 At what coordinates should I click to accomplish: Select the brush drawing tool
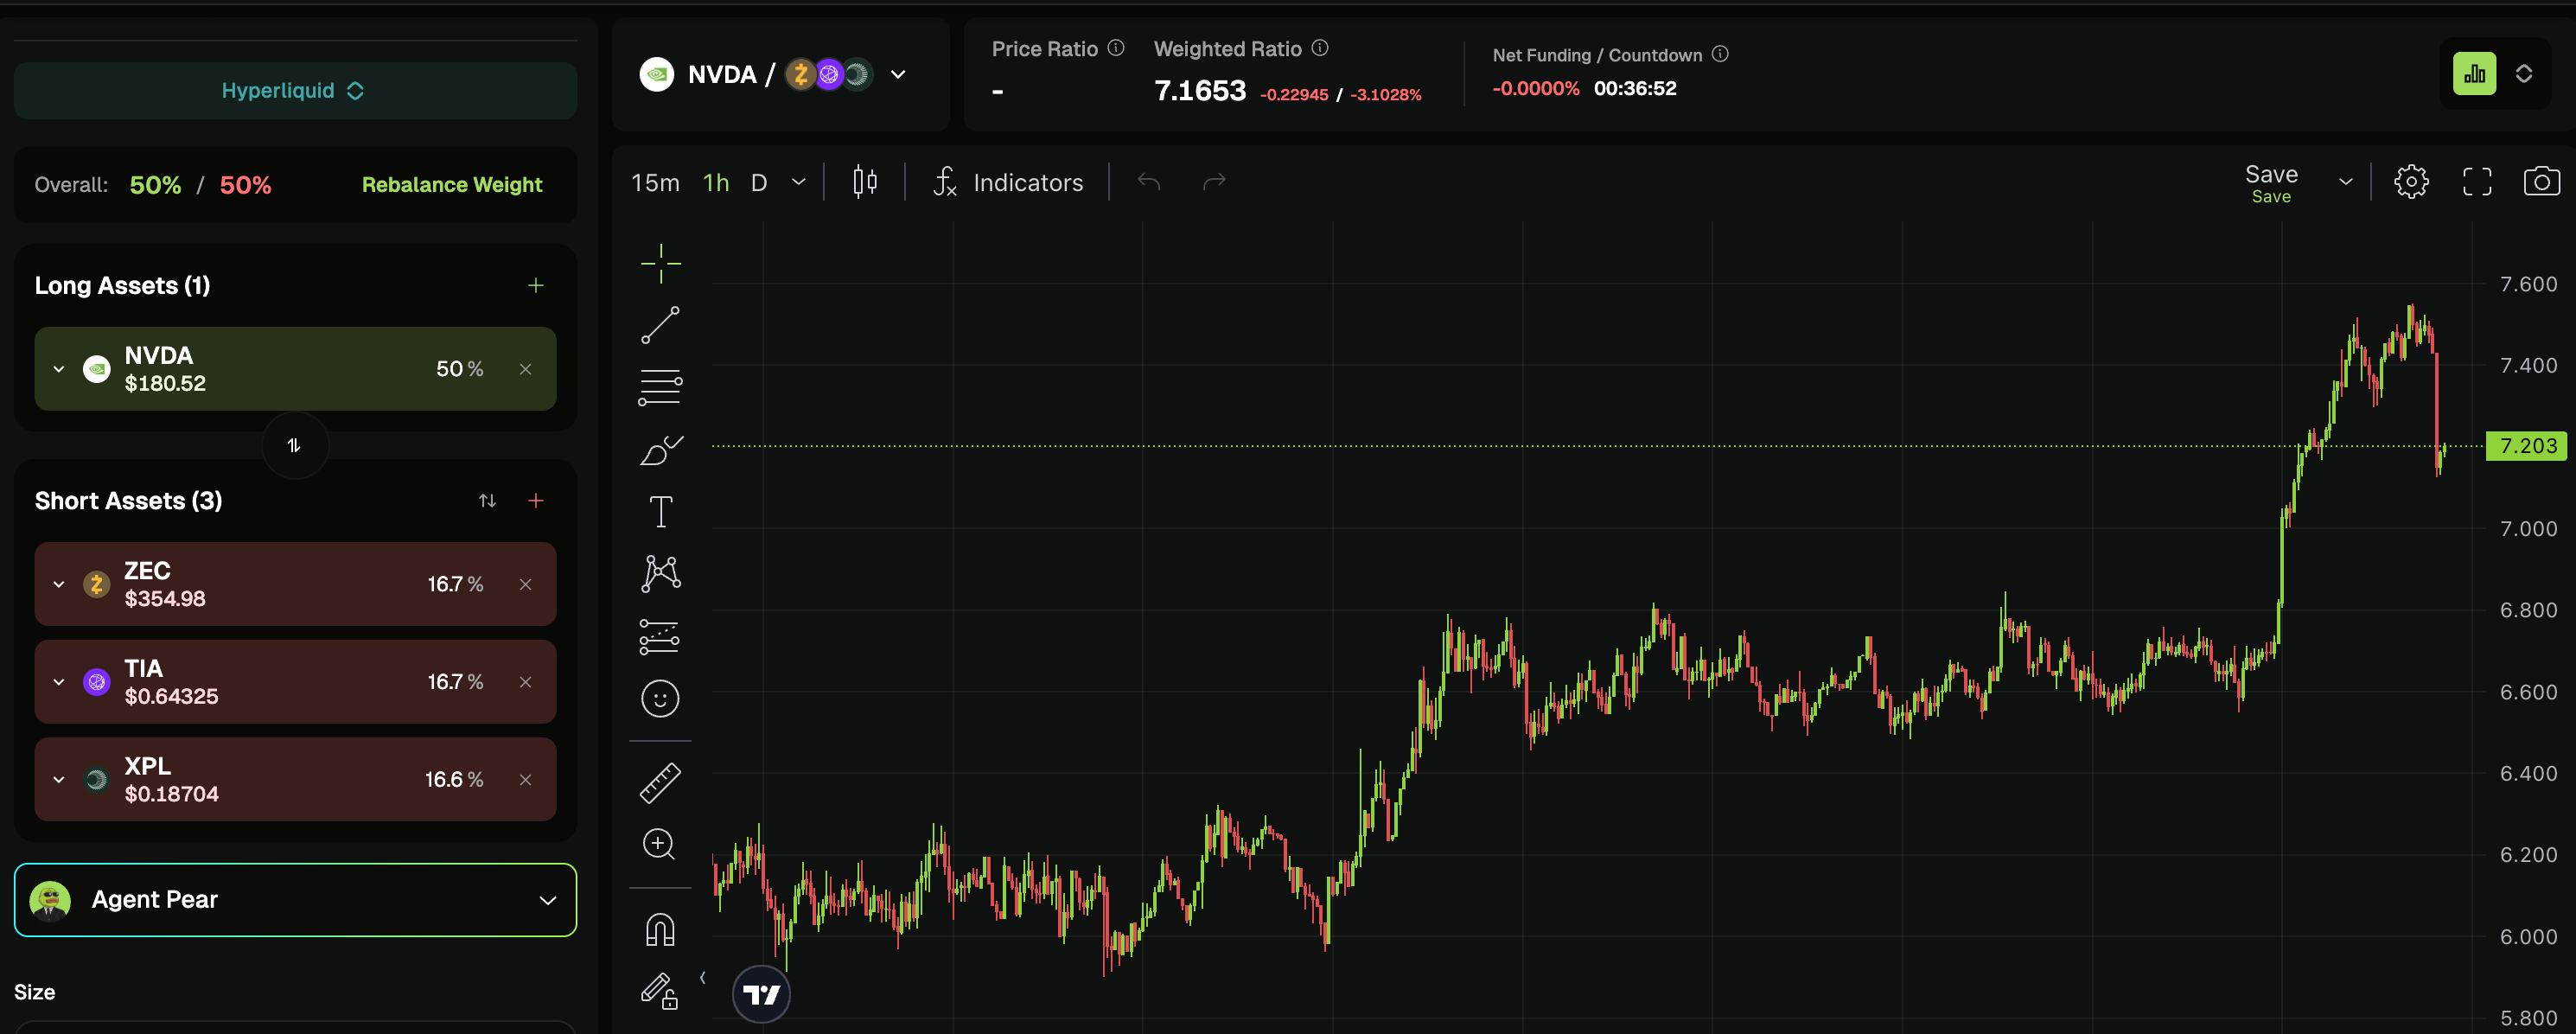pos(660,450)
